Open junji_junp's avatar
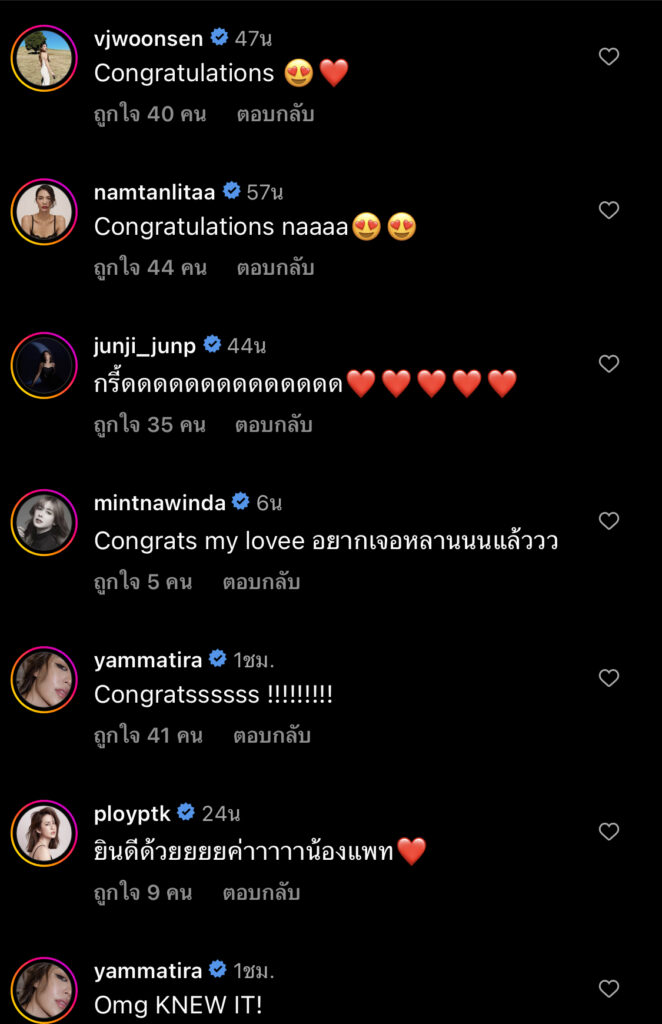Image resolution: width=662 pixels, height=1024 pixels. [x=44, y=366]
